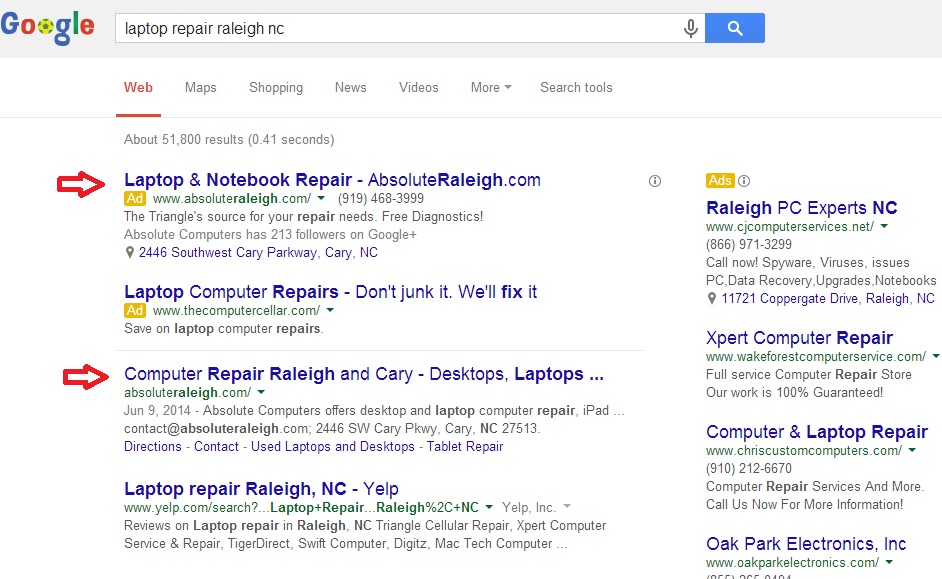Click the map pin for 2446 Southwest Cary Parkway

129,252
